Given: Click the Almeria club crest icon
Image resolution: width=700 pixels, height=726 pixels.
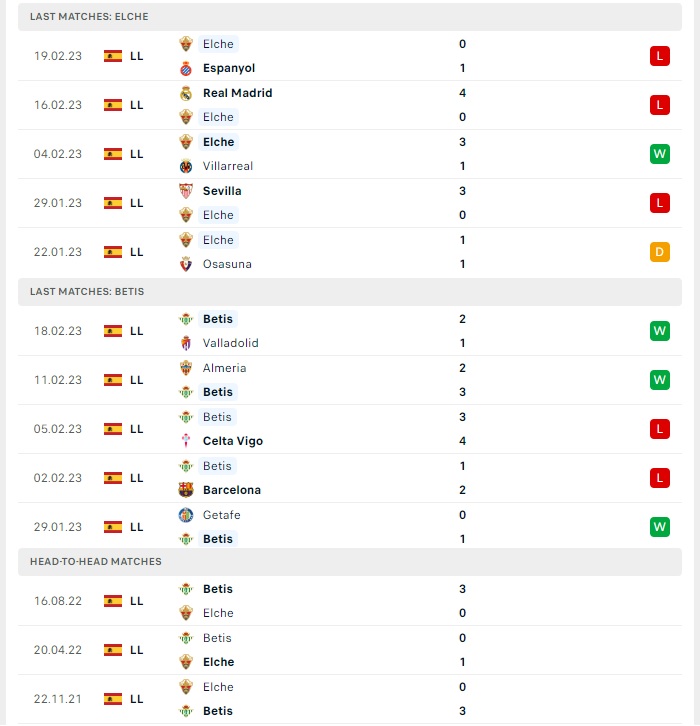Looking at the screenshot, I should pyautogui.click(x=186, y=368).
